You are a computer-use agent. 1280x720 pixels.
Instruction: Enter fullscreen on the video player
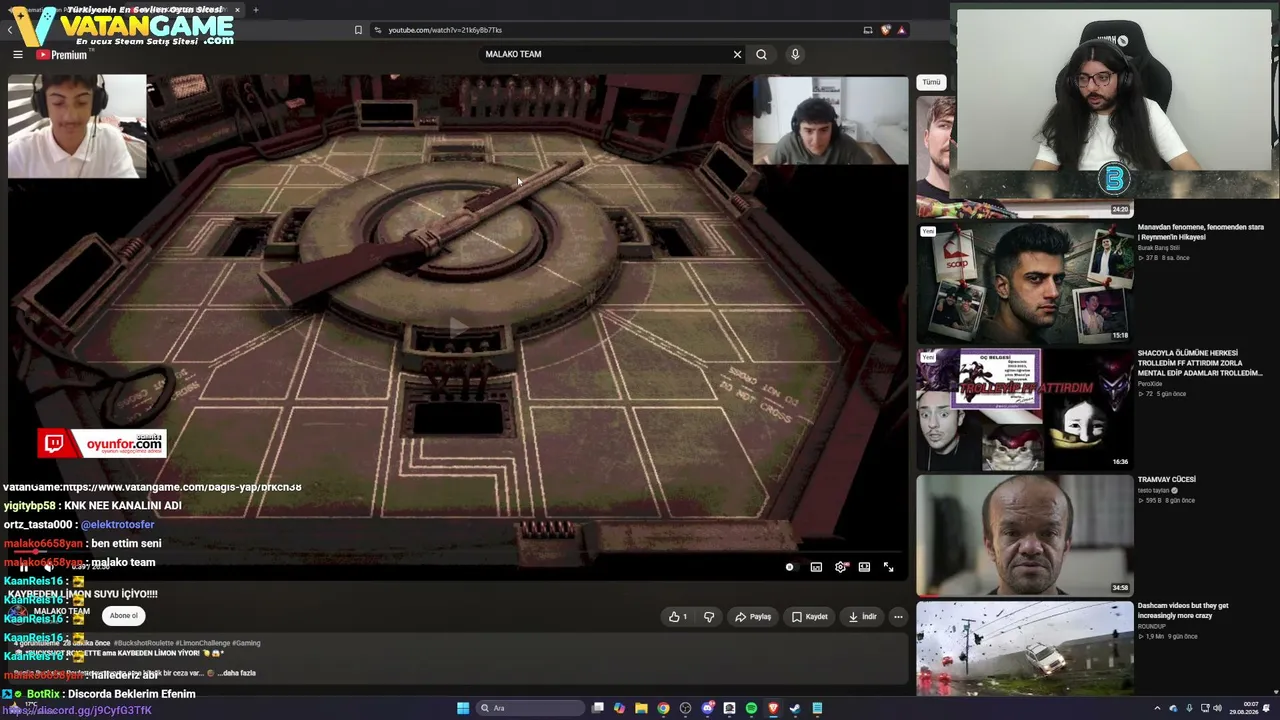tap(888, 567)
